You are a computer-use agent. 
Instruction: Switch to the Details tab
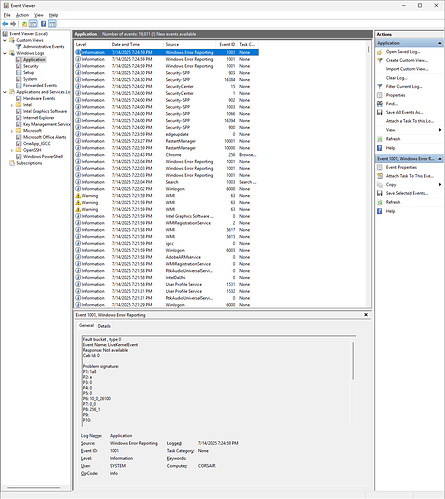point(104,326)
